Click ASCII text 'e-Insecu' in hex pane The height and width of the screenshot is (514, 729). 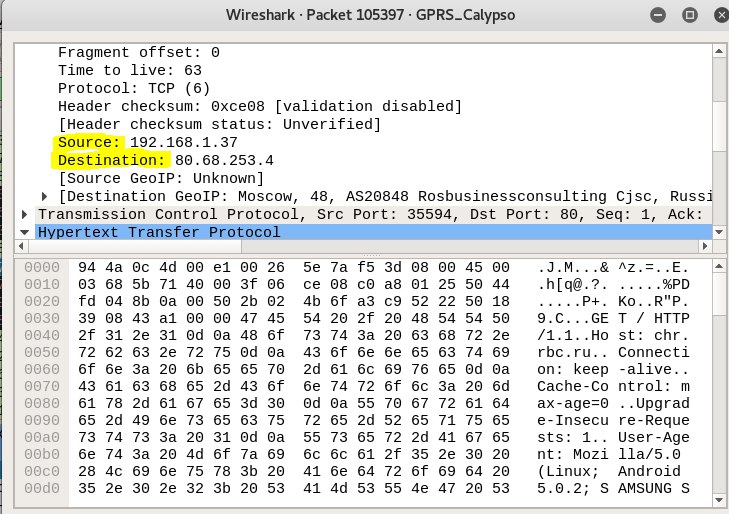coord(572,420)
